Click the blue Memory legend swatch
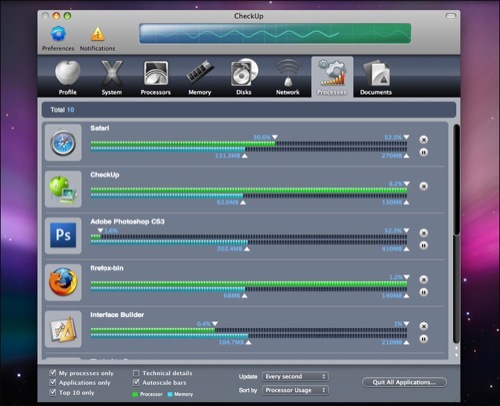500x406 pixels. (170, 394)
